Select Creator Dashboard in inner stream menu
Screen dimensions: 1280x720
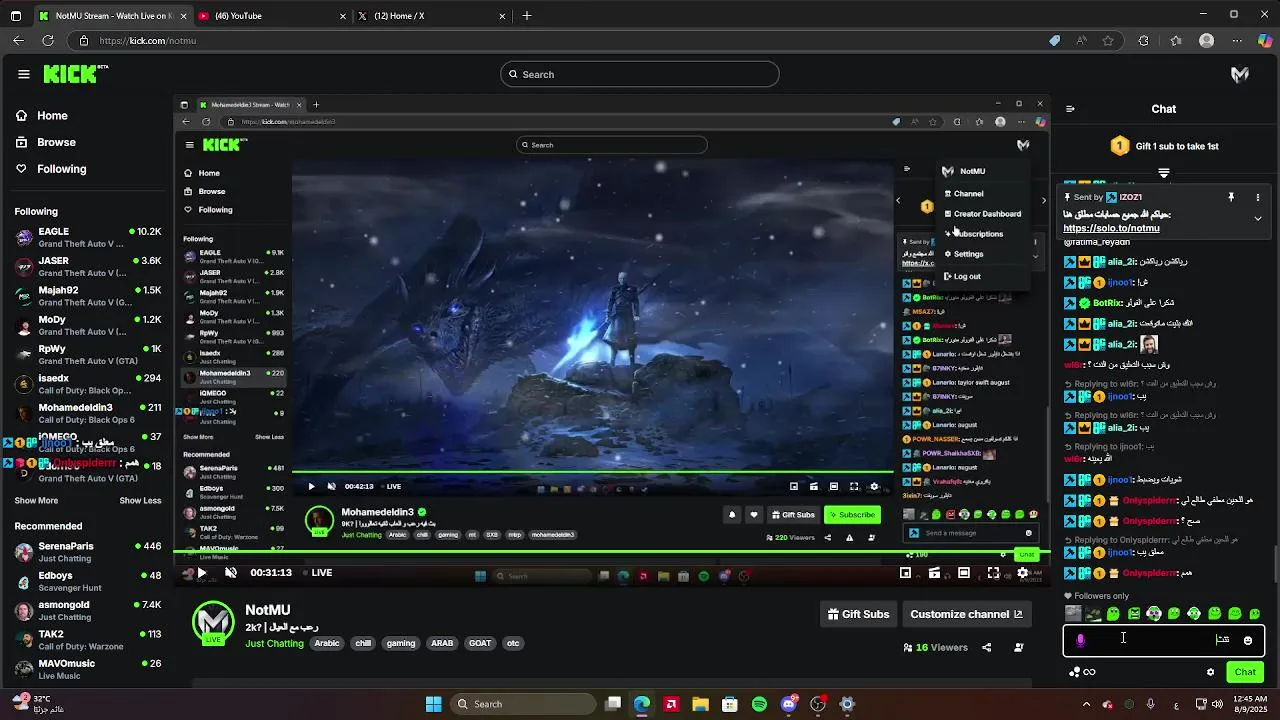(x=982, y=214)
